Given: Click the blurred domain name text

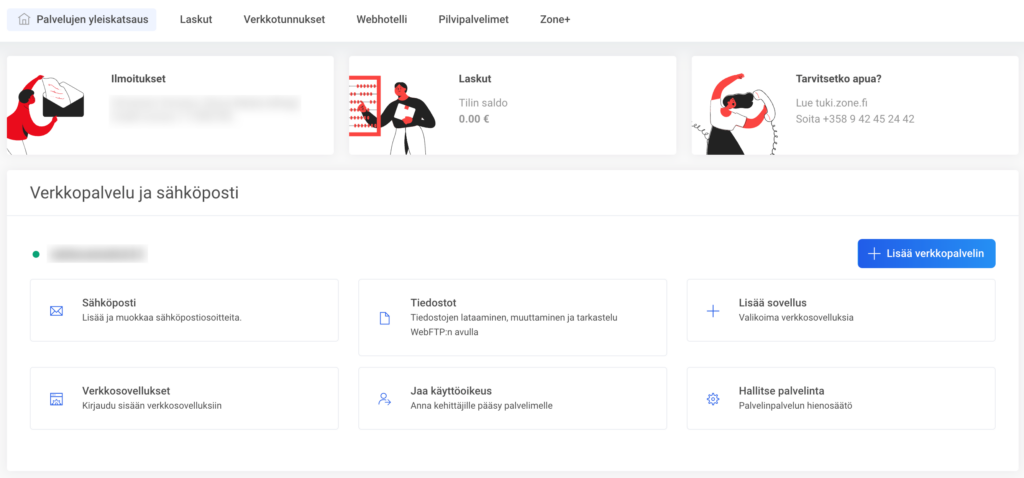Looking at the screenshot, I should [x=98, y=254].
